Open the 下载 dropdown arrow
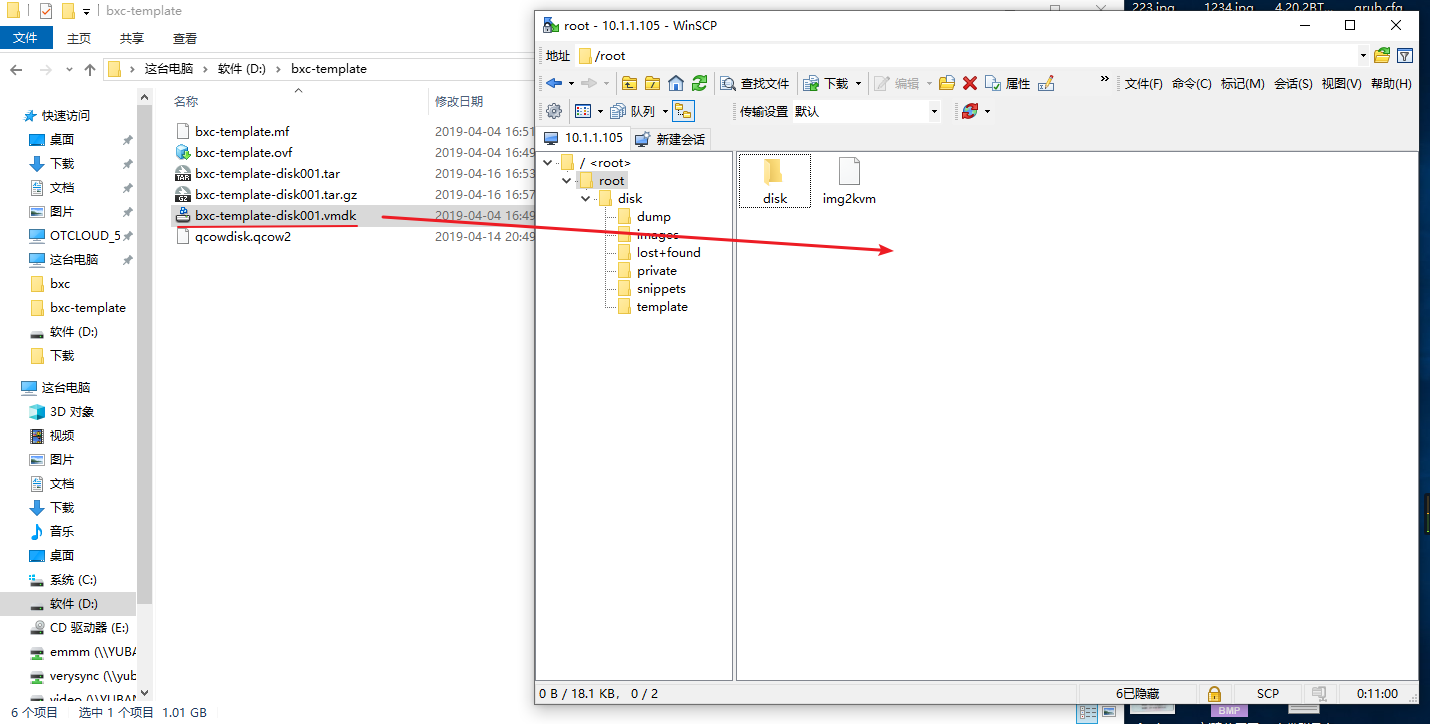This screenshot has height=724, width=1430. point(858,83)
